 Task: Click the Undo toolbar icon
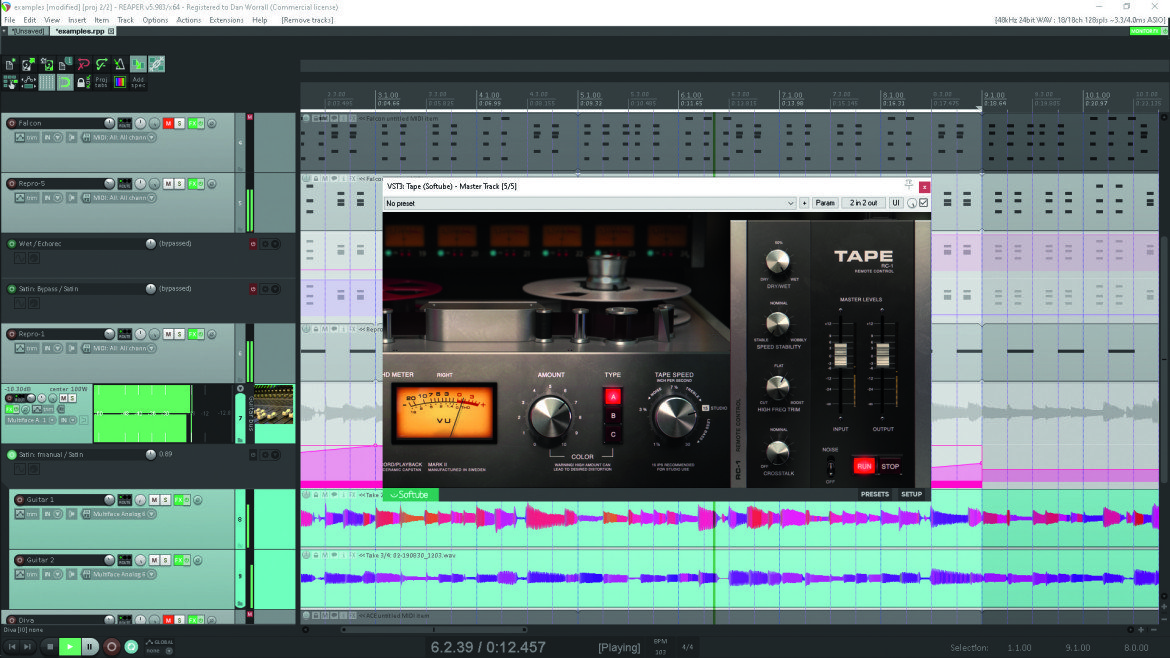tap(84, 65)
